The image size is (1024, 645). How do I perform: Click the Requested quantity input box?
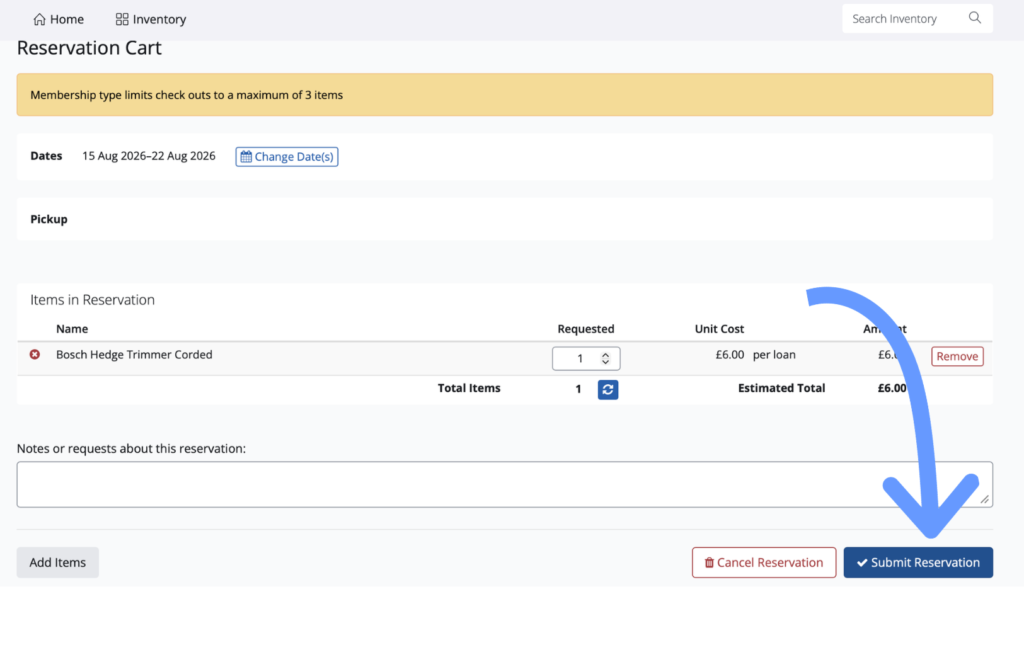tap(586, 358)
